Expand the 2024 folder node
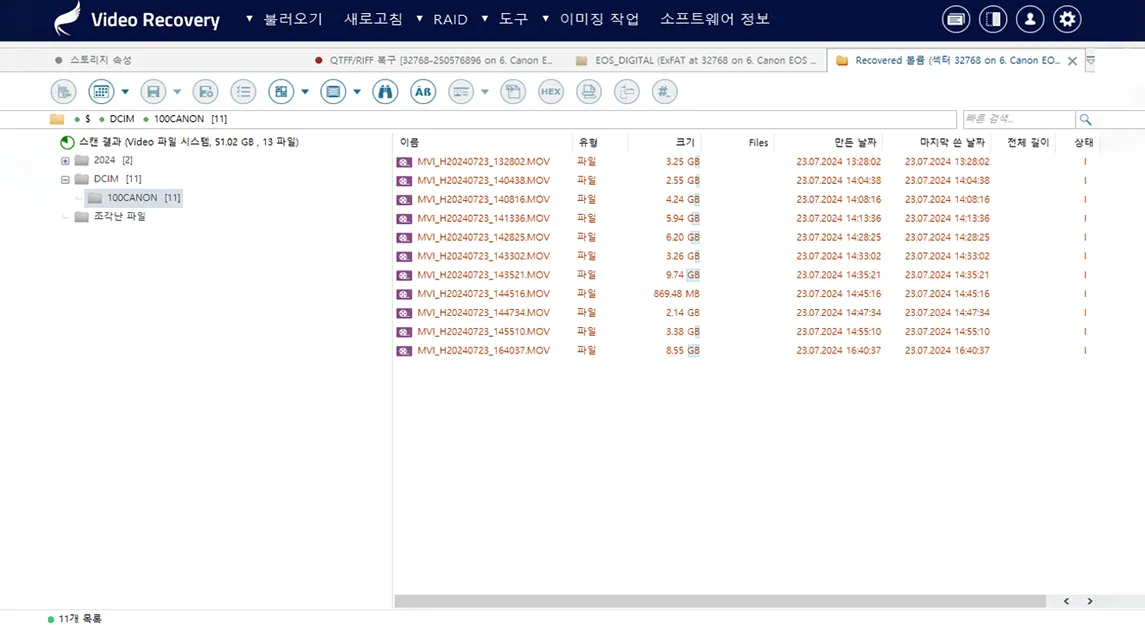This screenshot has height=625, width=1145. coord(65,161)
